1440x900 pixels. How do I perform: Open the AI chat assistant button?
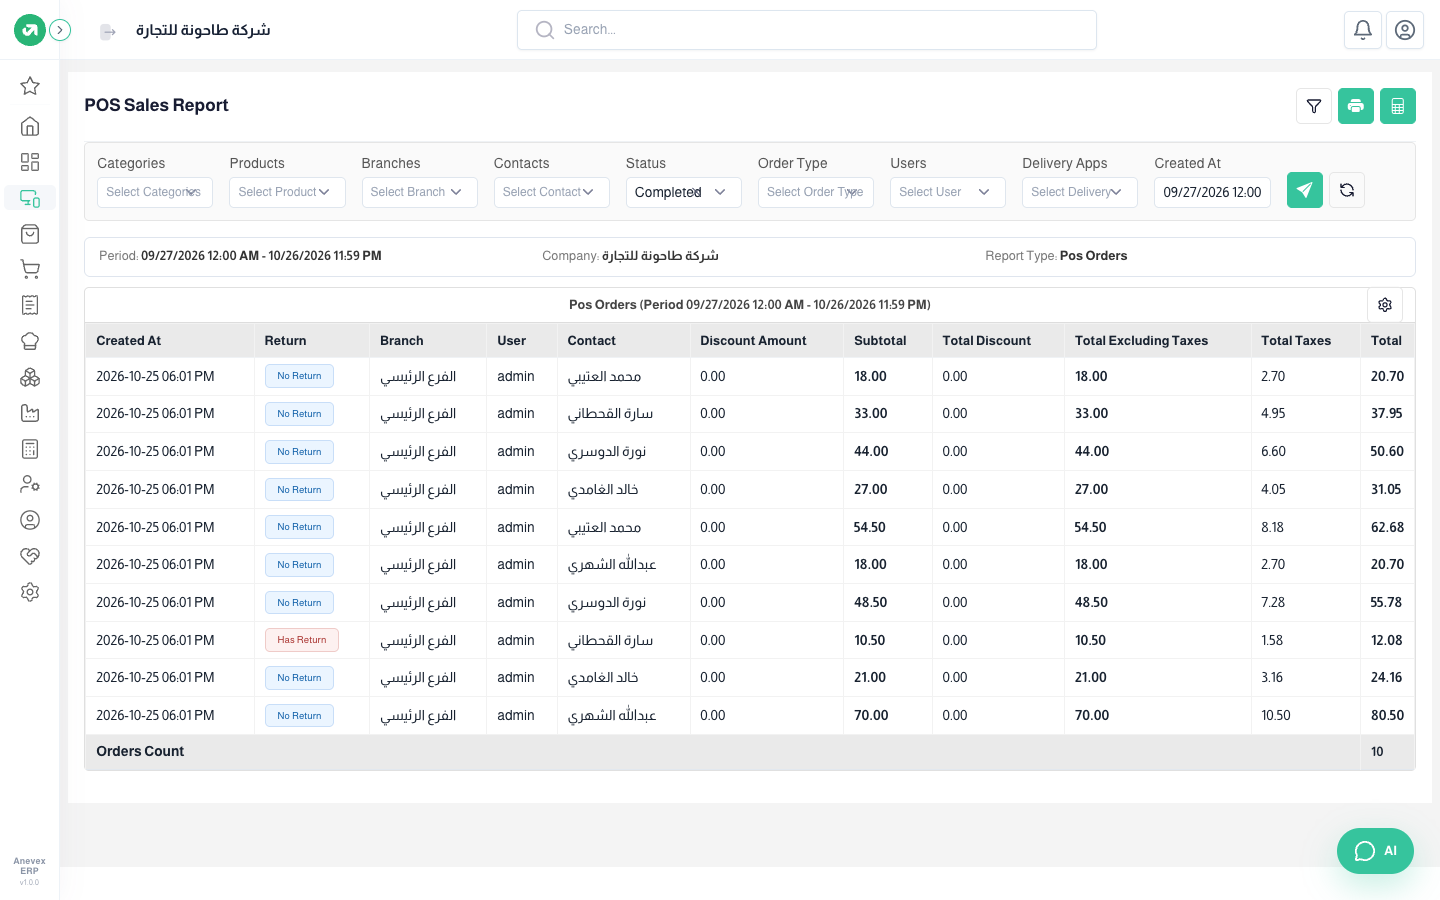click(1375, 851)
